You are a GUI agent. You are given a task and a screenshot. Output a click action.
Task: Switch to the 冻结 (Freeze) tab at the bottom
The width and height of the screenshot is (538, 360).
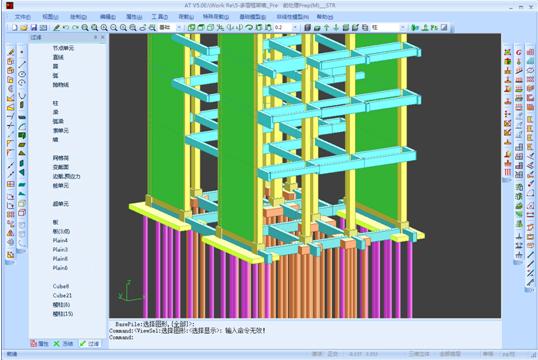tap(64, 343)
